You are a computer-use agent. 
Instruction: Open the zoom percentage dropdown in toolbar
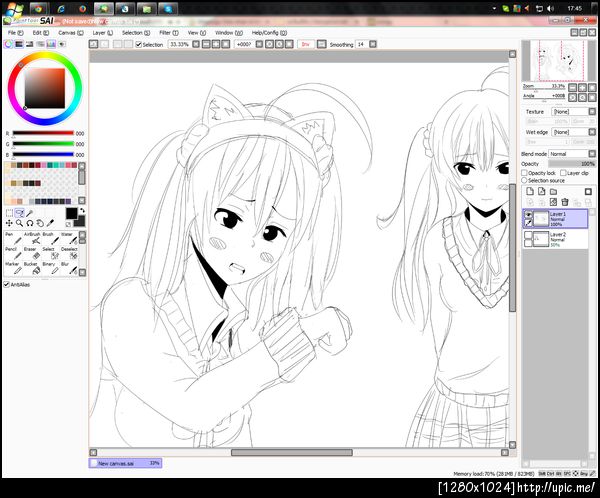coord(196,44)
